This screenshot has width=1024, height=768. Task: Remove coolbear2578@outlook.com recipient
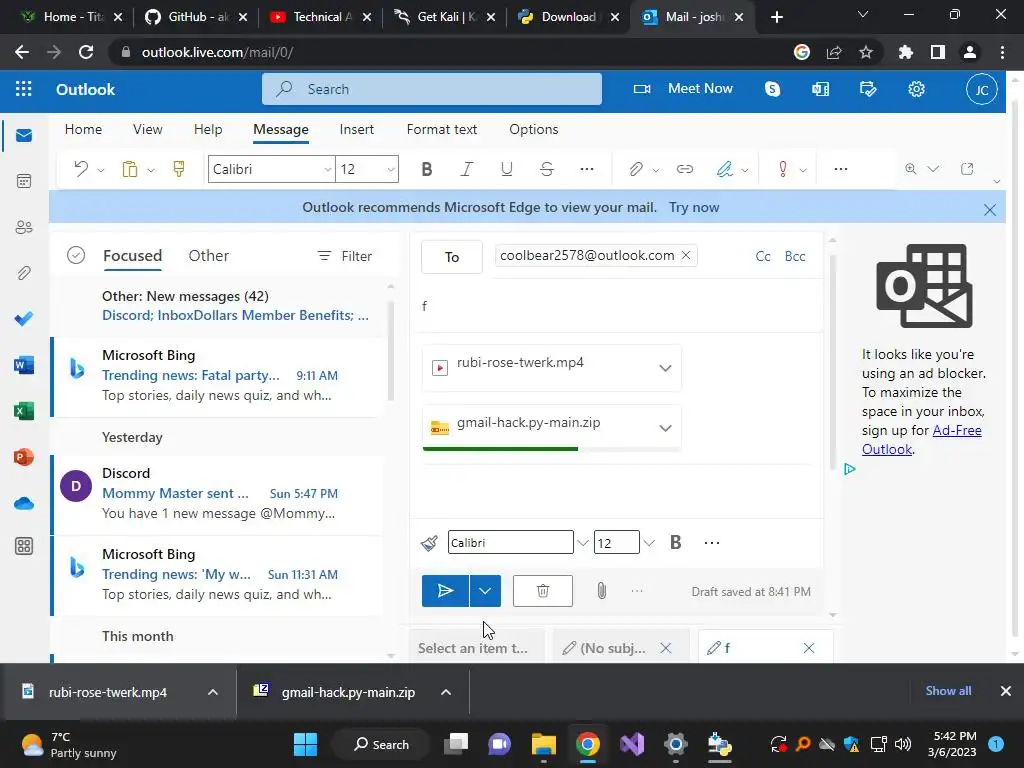point(686,255)
